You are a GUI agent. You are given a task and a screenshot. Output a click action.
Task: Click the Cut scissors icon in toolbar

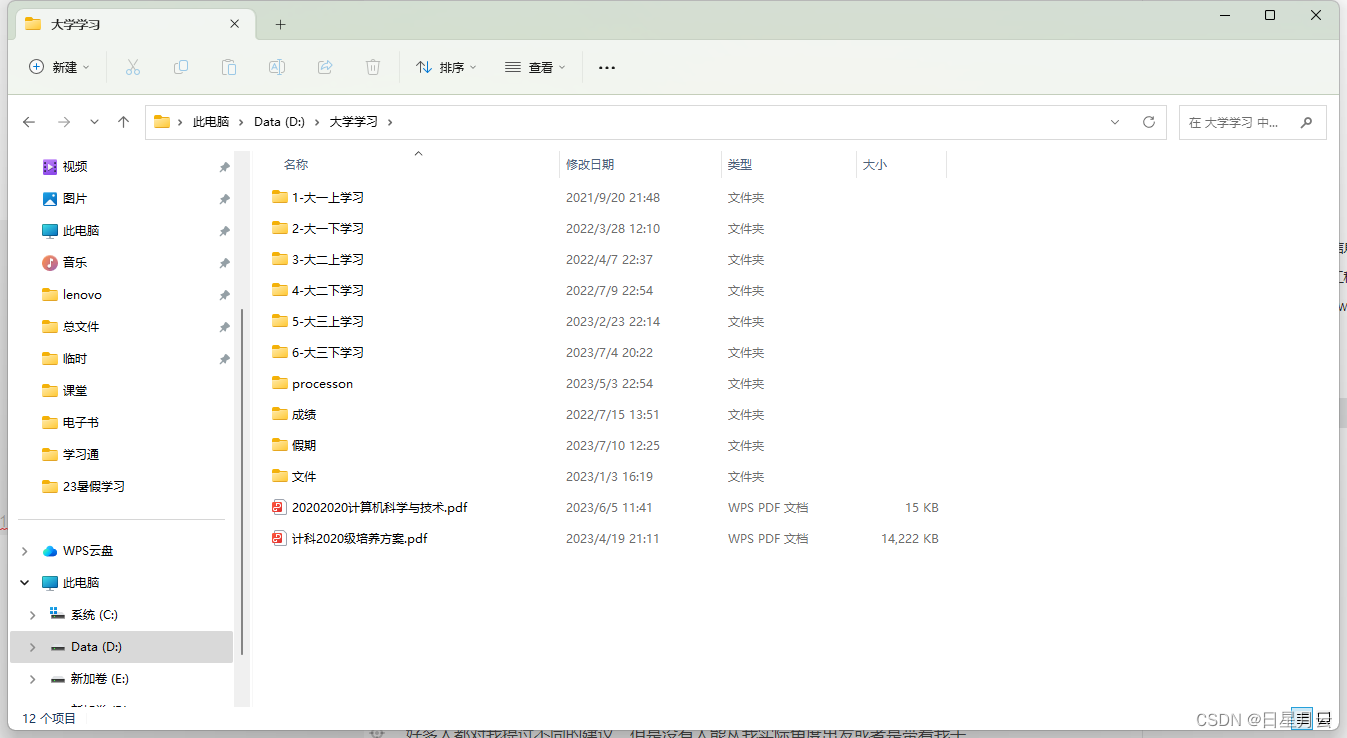tap(132, 67)
